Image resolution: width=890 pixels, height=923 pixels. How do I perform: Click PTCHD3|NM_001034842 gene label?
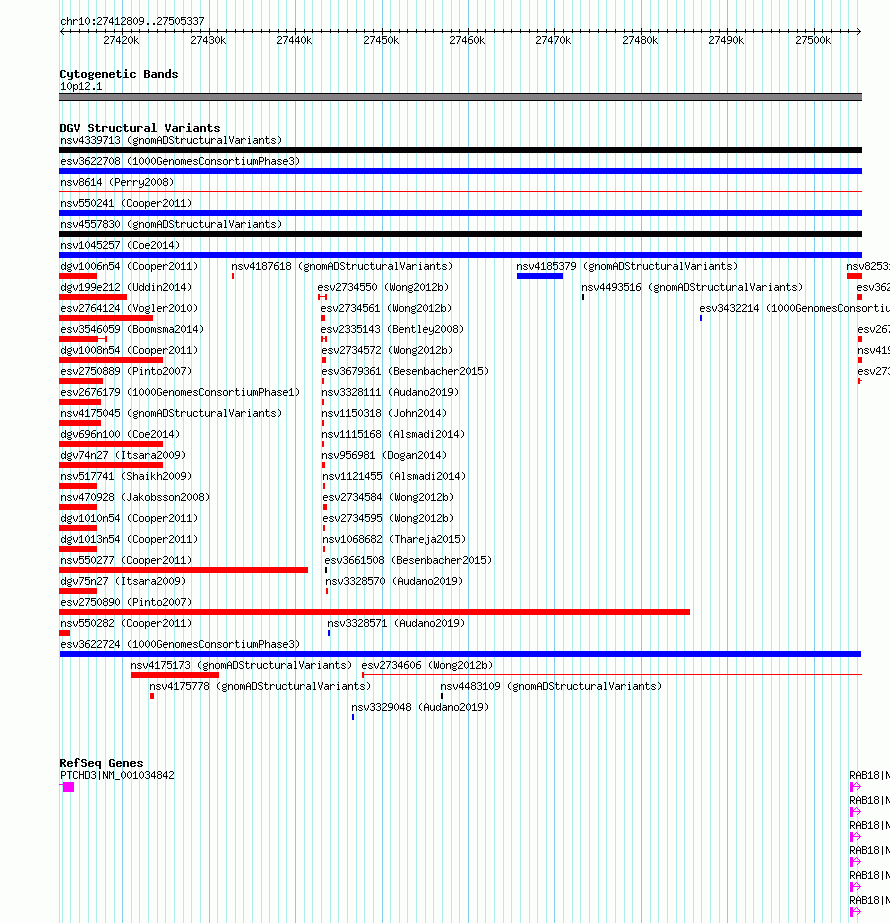tap(117, 775)
